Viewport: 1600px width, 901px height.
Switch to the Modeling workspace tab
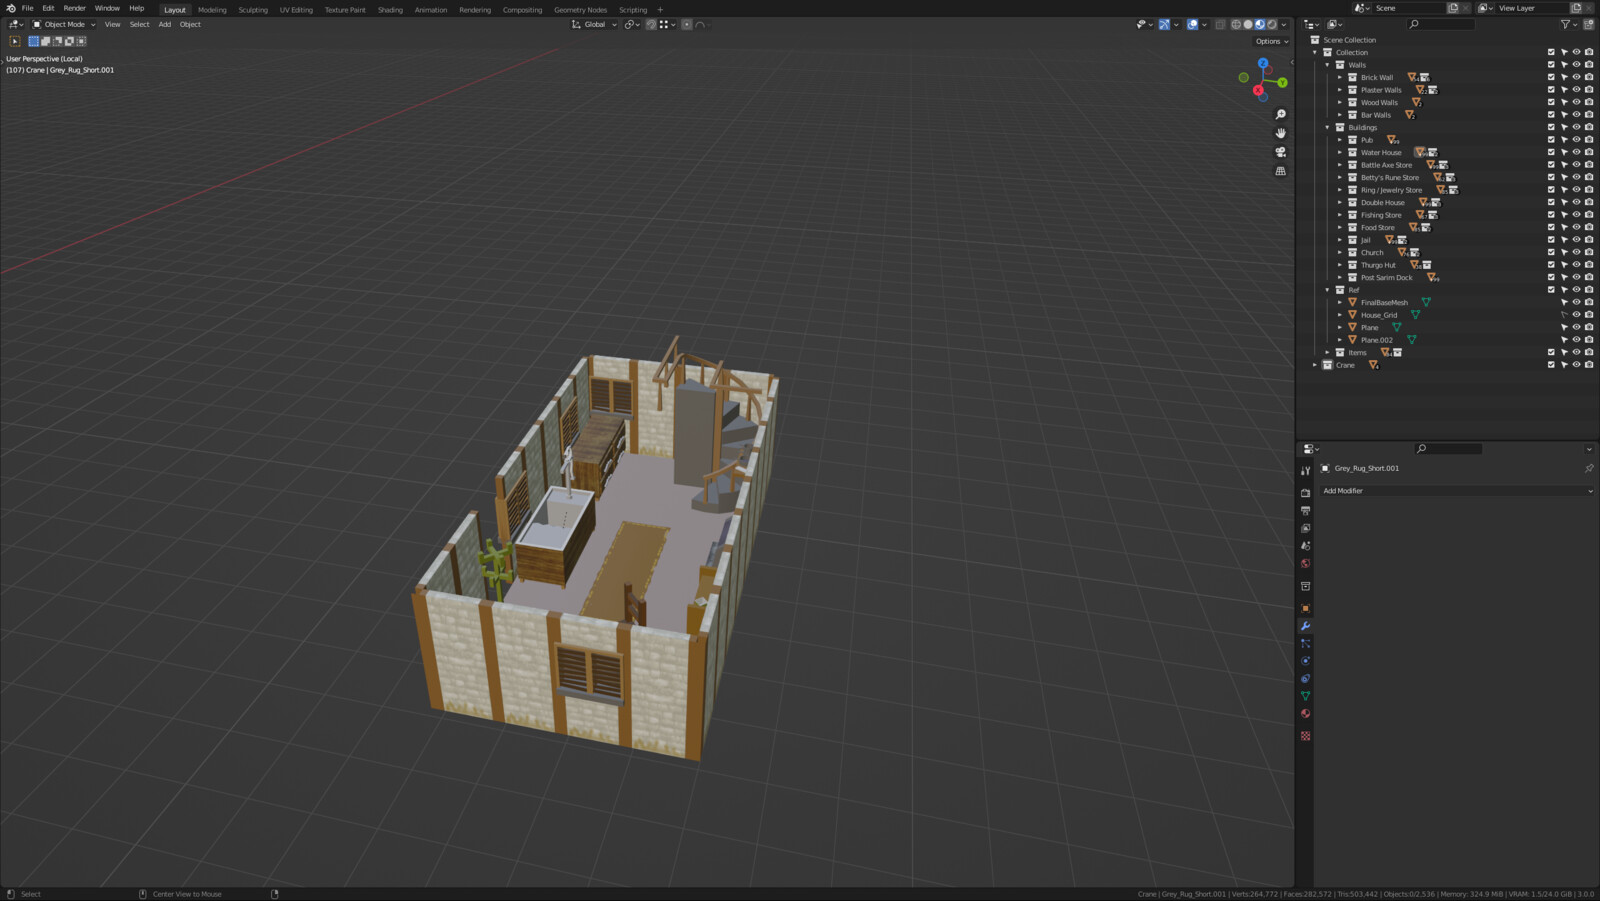click(x=212, y=10)
